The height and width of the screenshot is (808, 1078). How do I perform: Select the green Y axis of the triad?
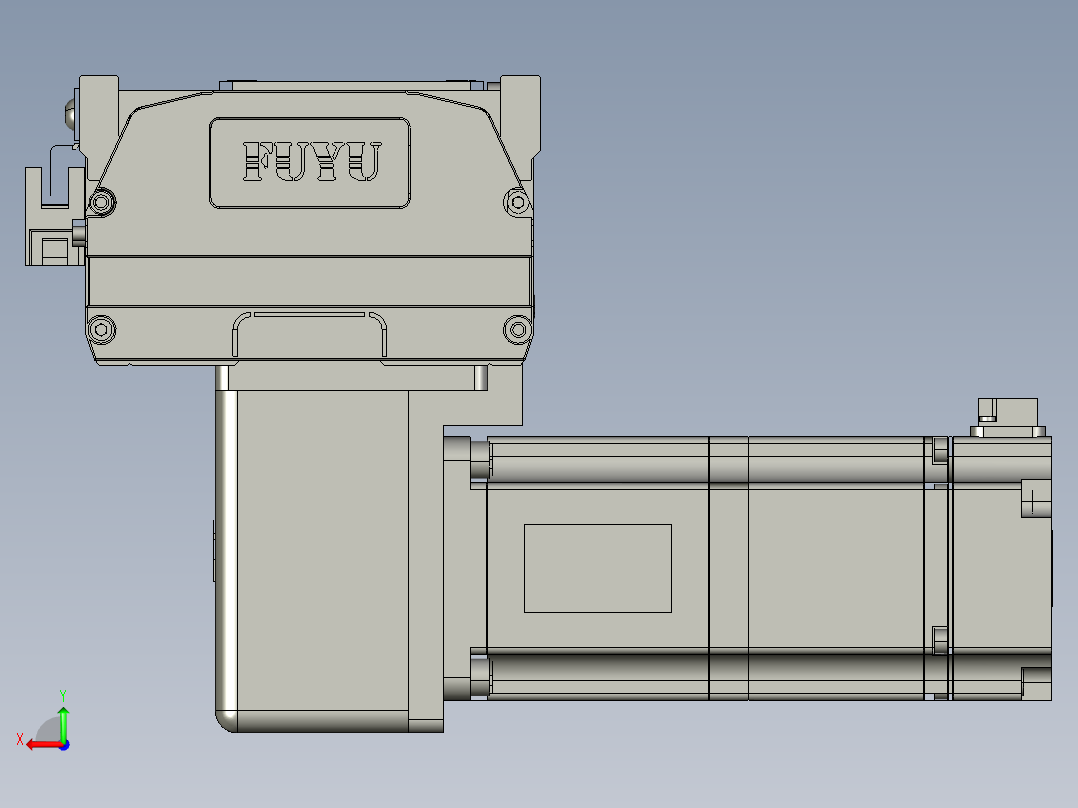coord(63,722)
